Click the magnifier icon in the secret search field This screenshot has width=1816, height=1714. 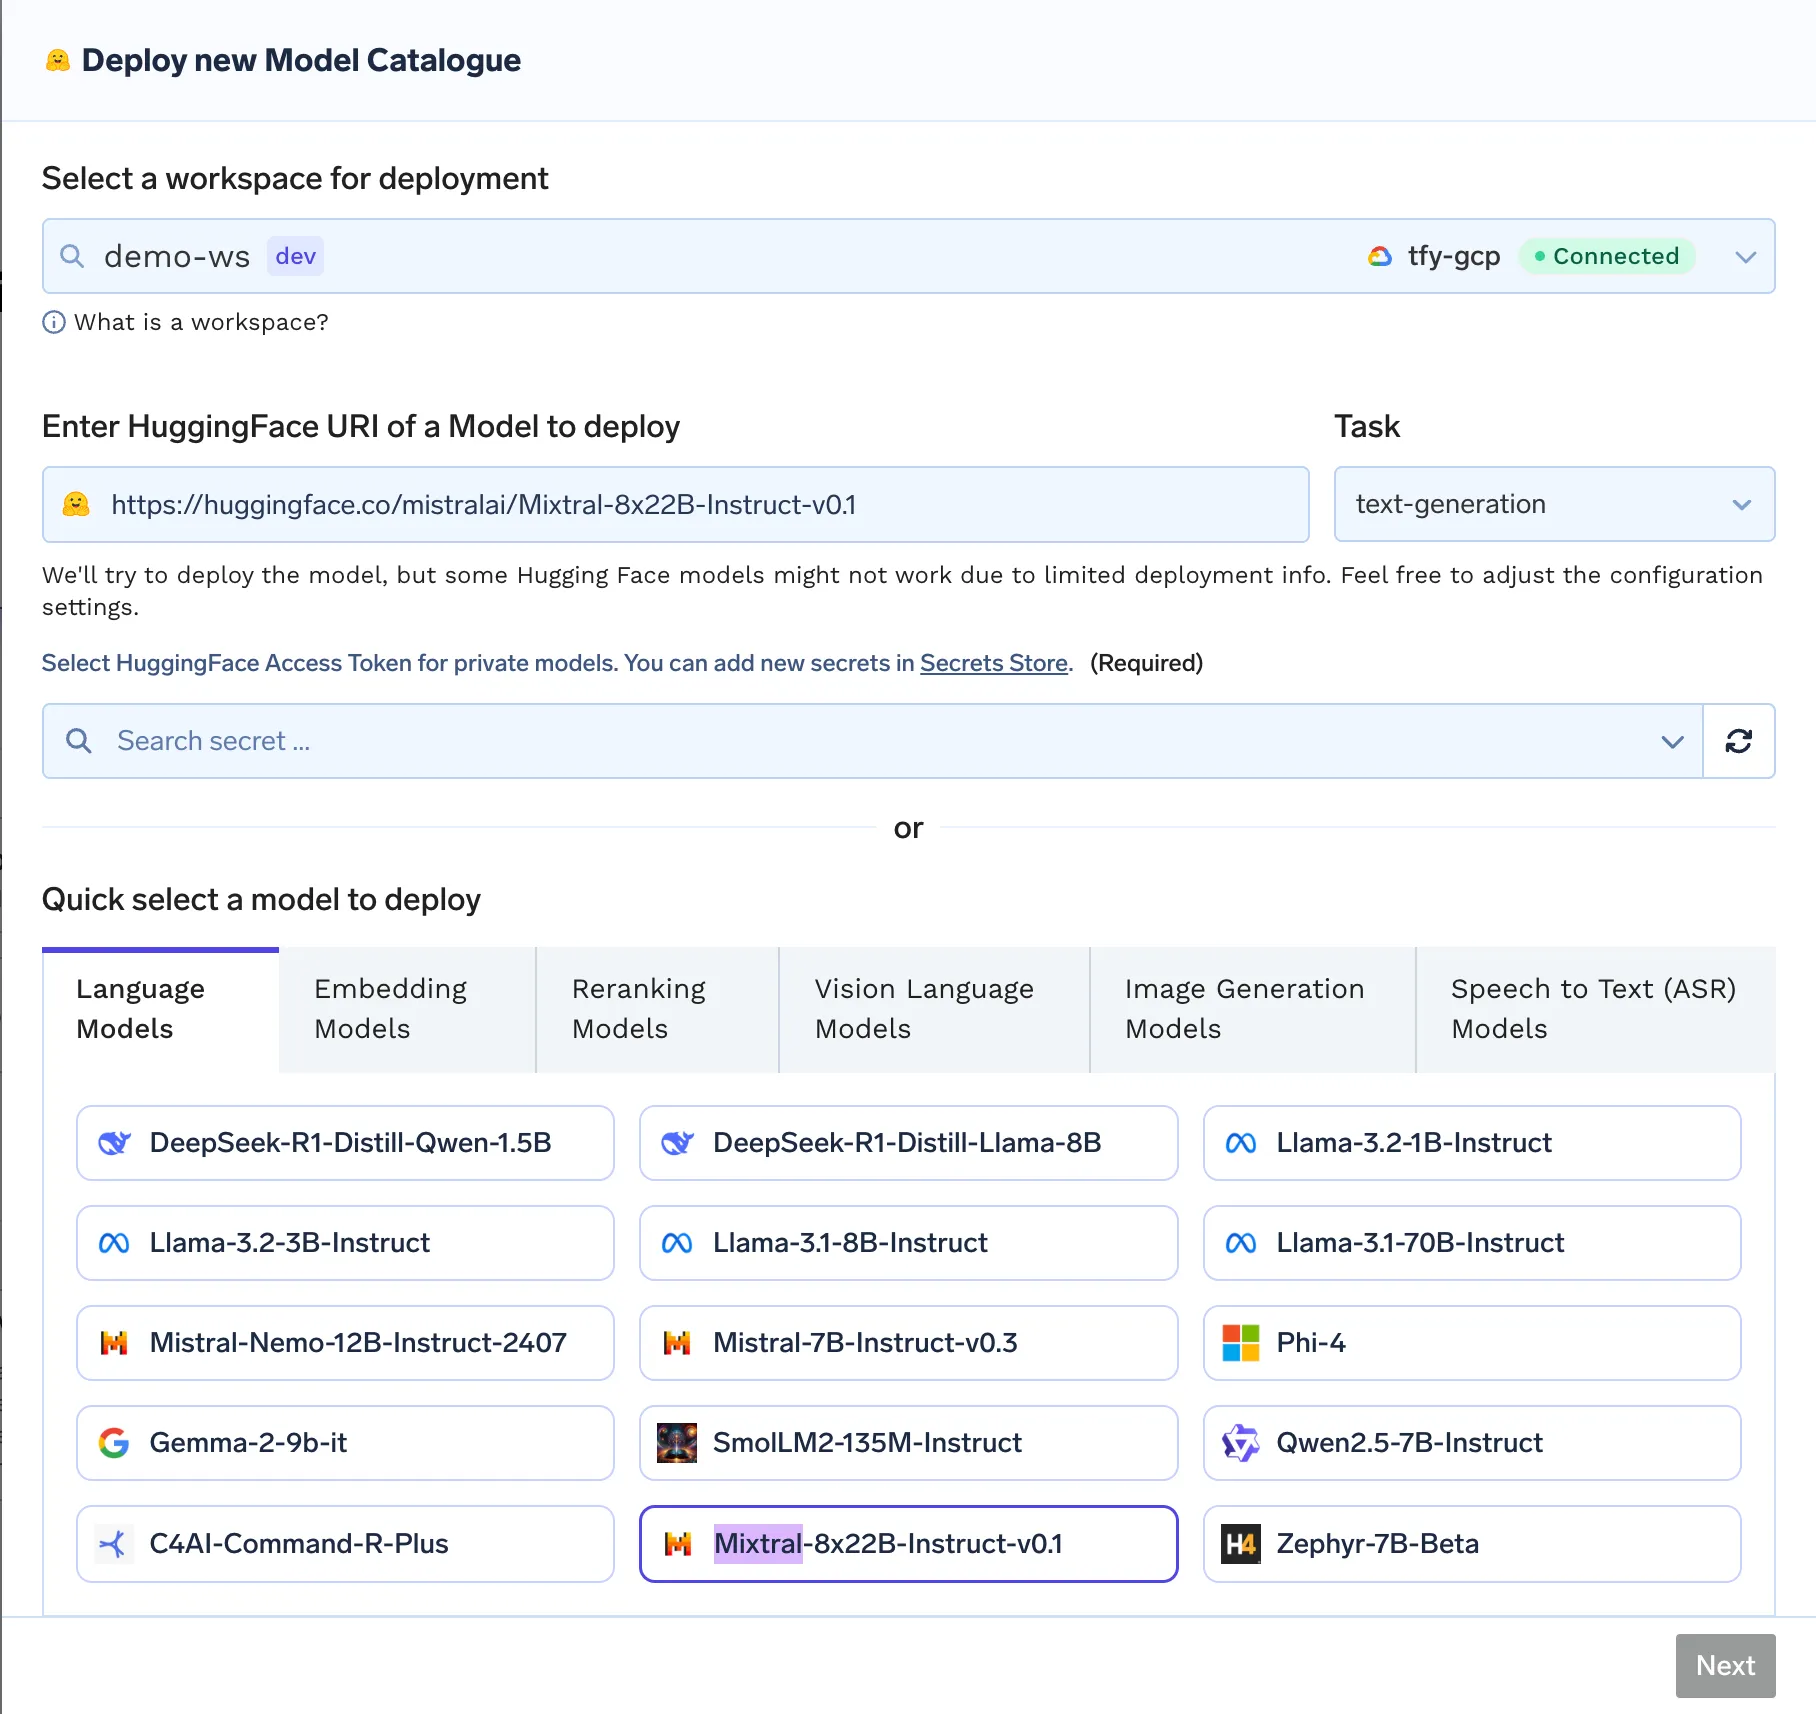point(79,741)
